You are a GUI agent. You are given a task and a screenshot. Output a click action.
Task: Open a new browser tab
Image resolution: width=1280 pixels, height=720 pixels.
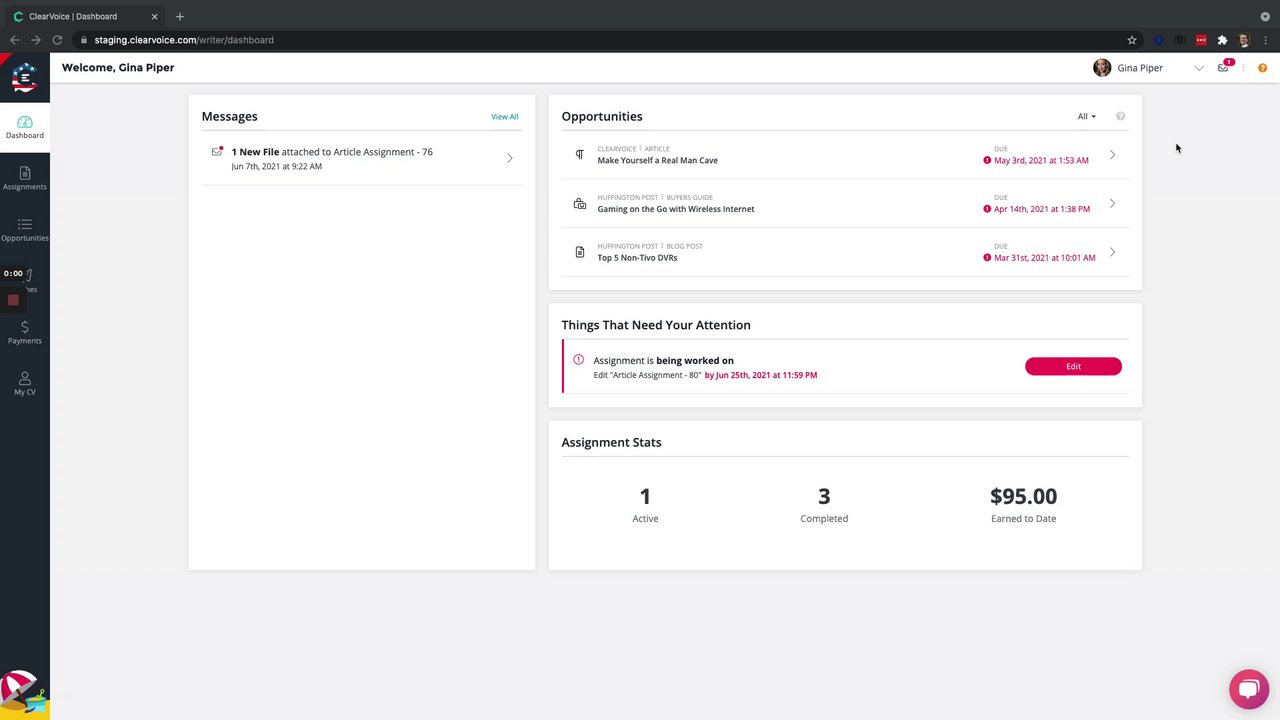(x=180, y=16)
